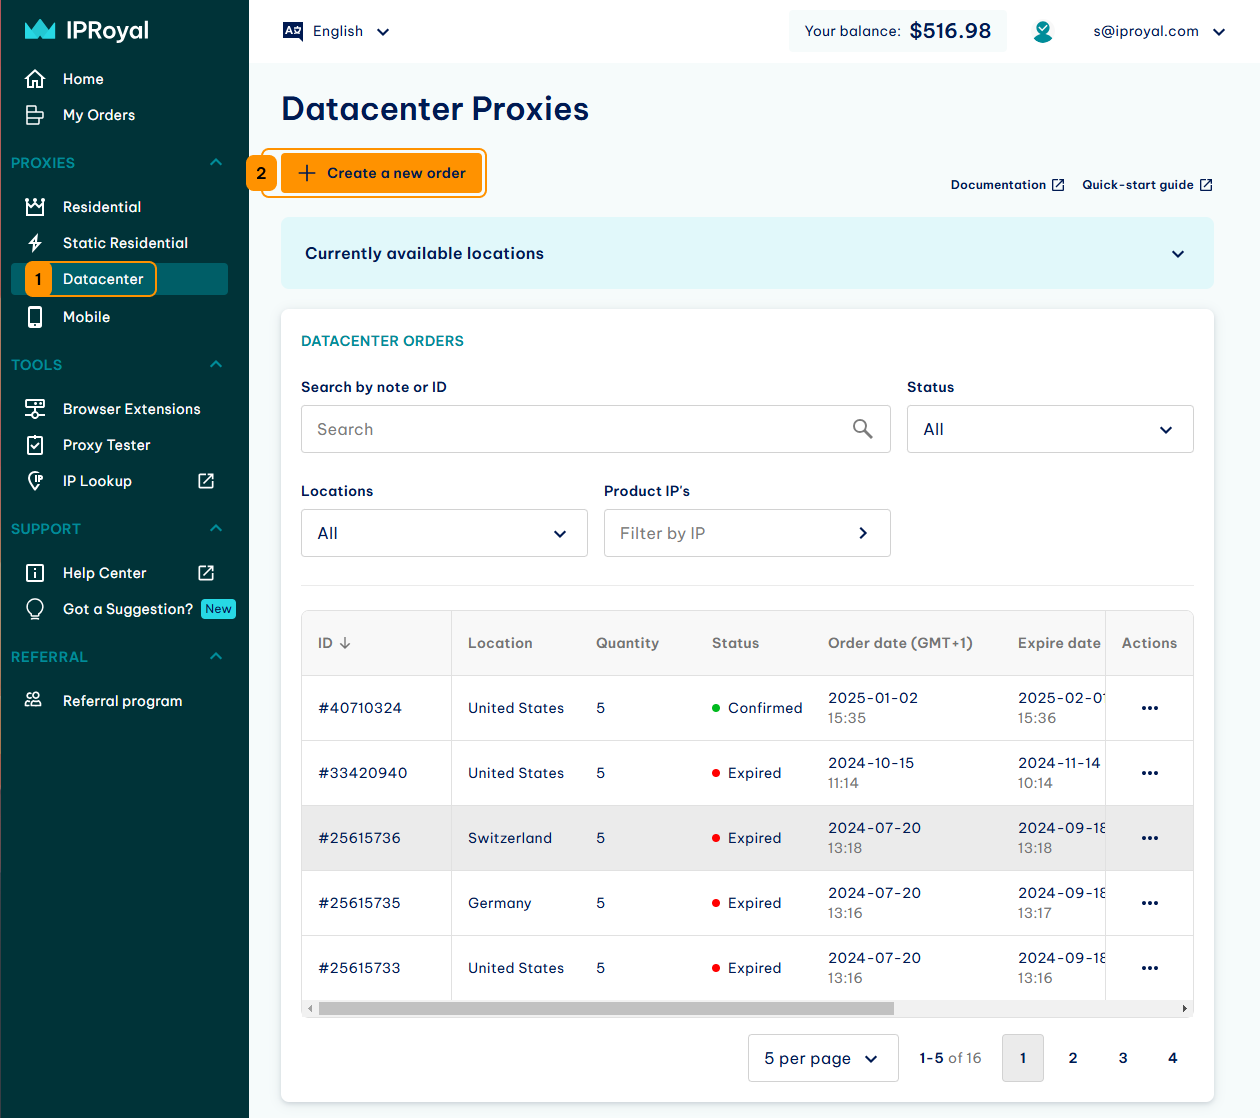Open actions menu for order #40710324
The height and width of the screenshot is (1118, 1260).
1150,708
